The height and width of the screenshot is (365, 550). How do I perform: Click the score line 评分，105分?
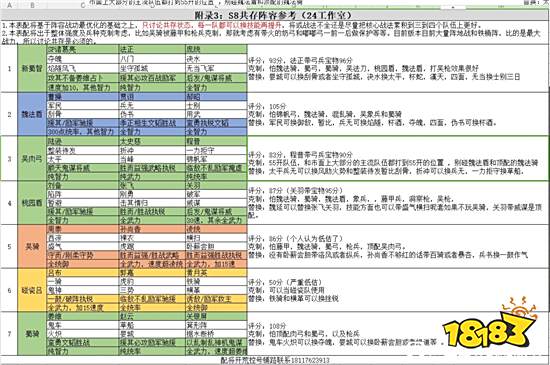tap(267, 106)
